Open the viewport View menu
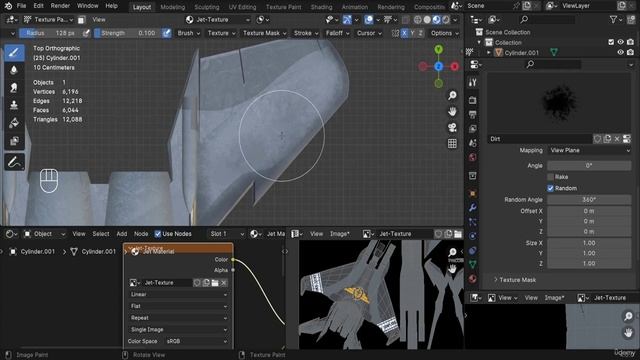 pyautogui.click(x=98, y=19)
